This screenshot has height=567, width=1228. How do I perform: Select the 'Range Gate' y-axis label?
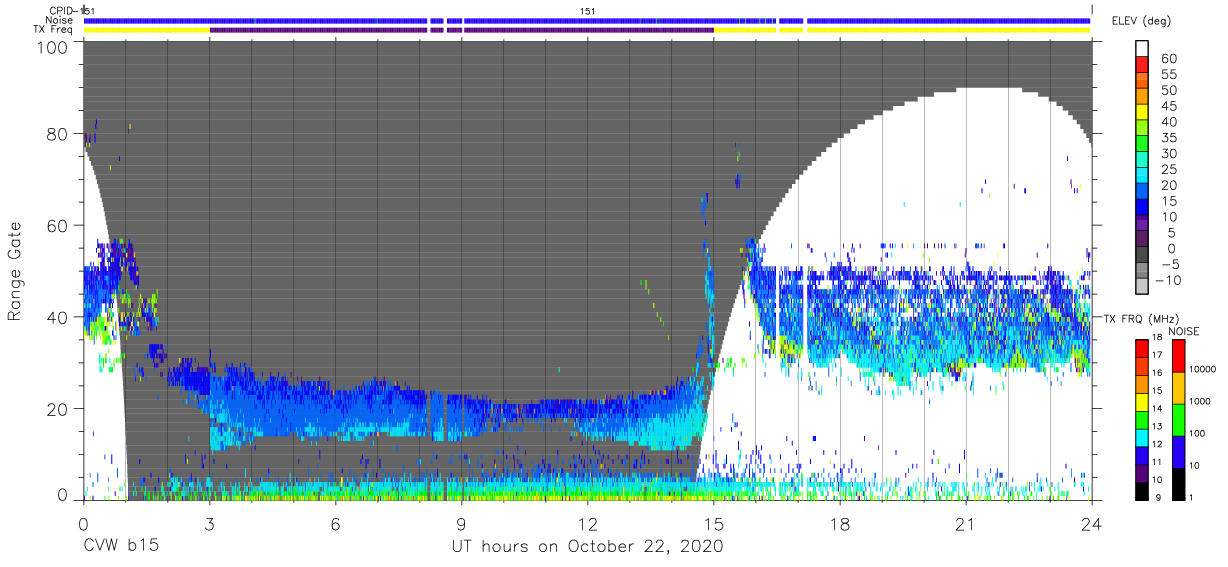coord(15,272)
